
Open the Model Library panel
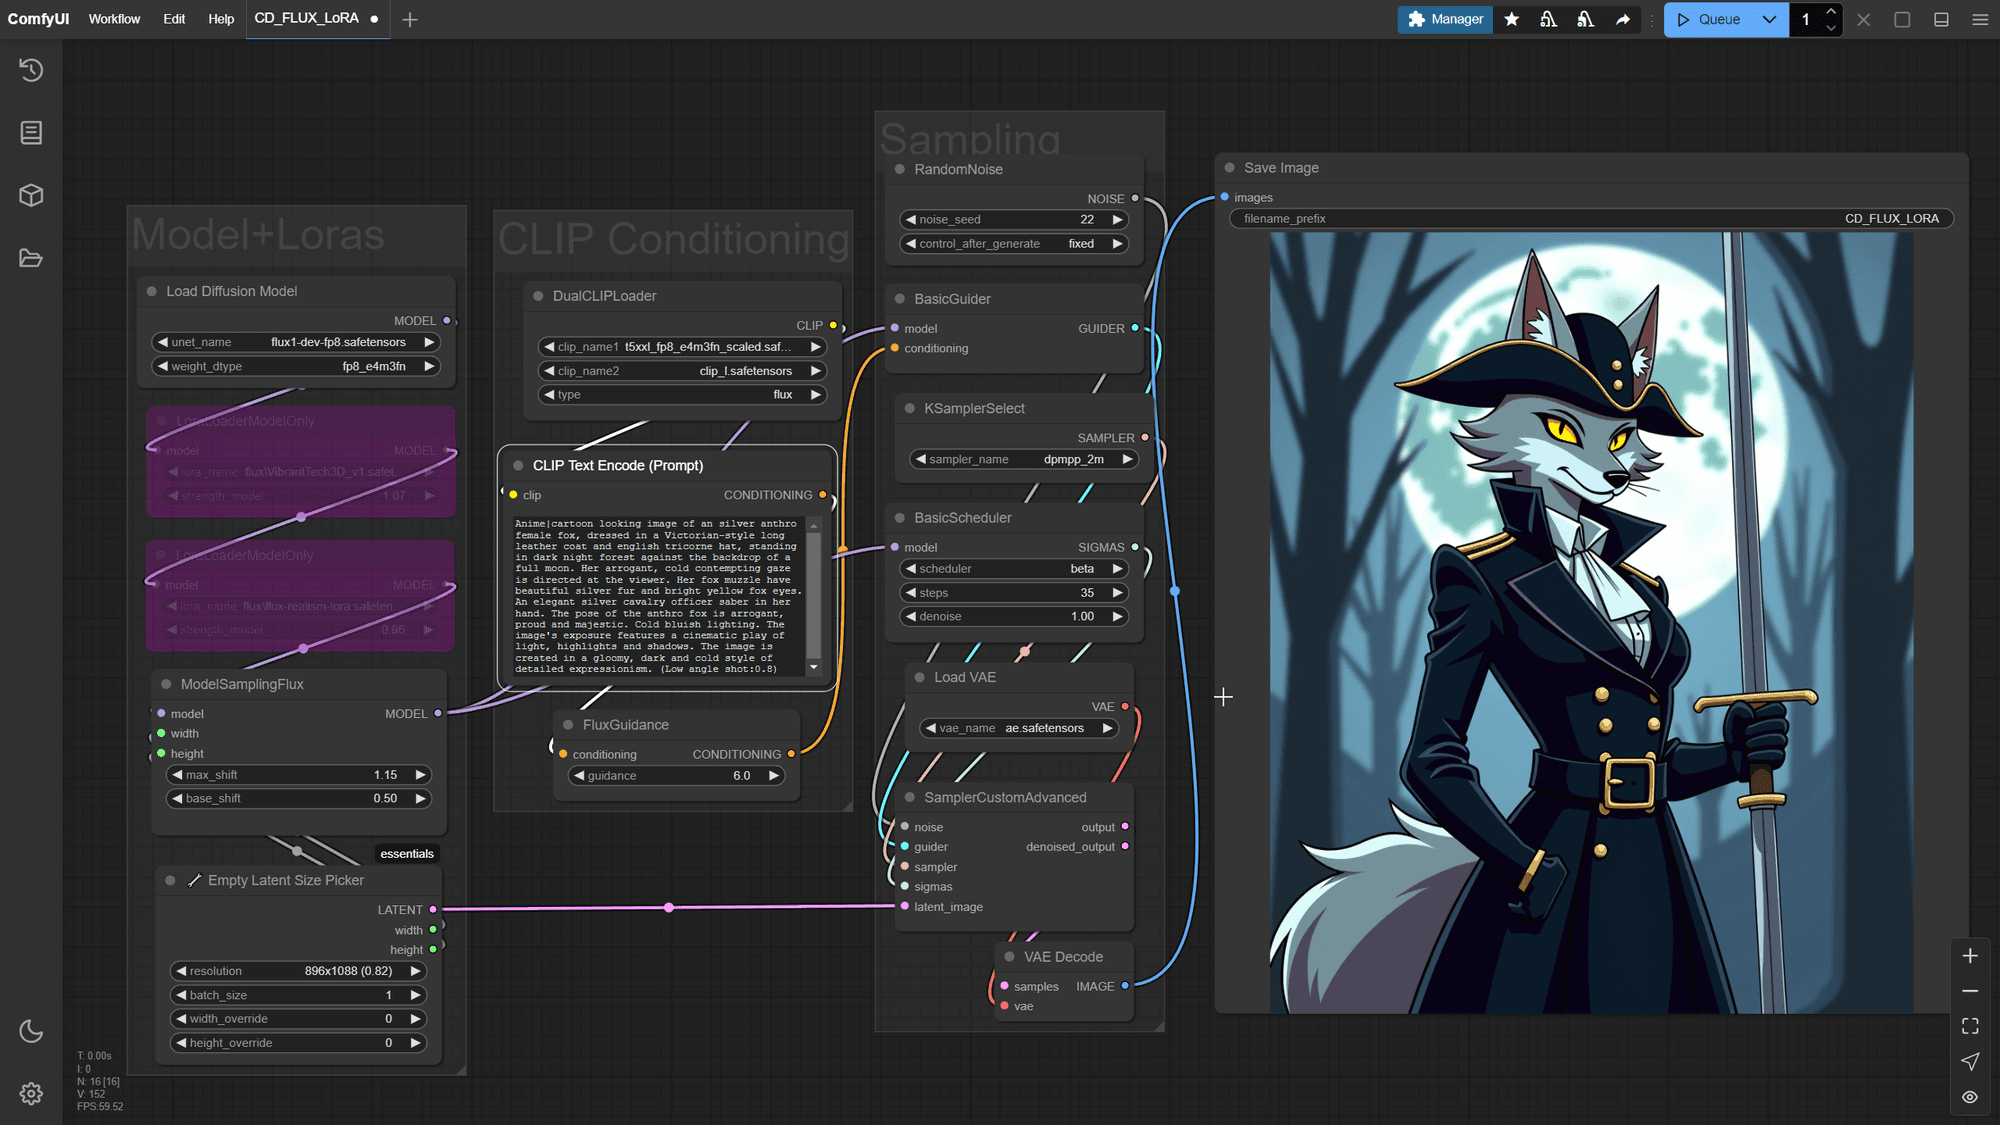pyautogui.click(x=30, y=195)
